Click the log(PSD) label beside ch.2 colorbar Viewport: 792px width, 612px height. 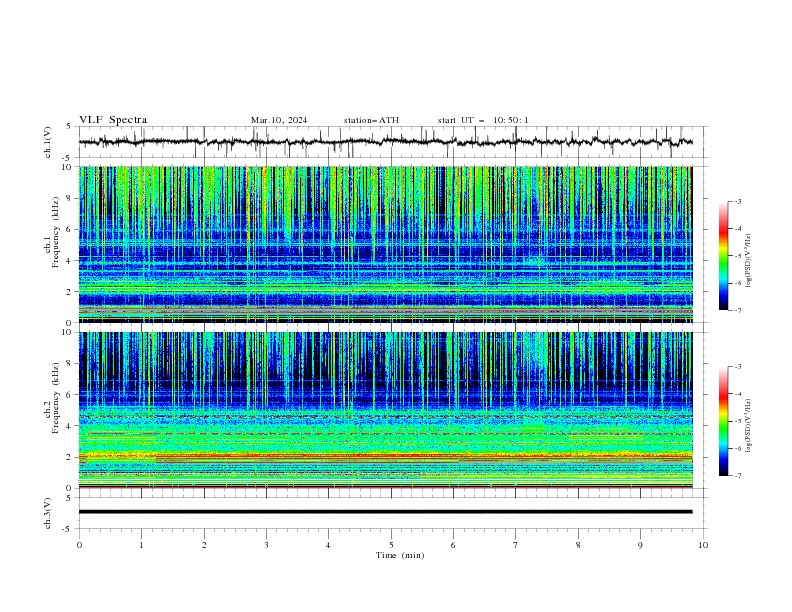point(749,425)
